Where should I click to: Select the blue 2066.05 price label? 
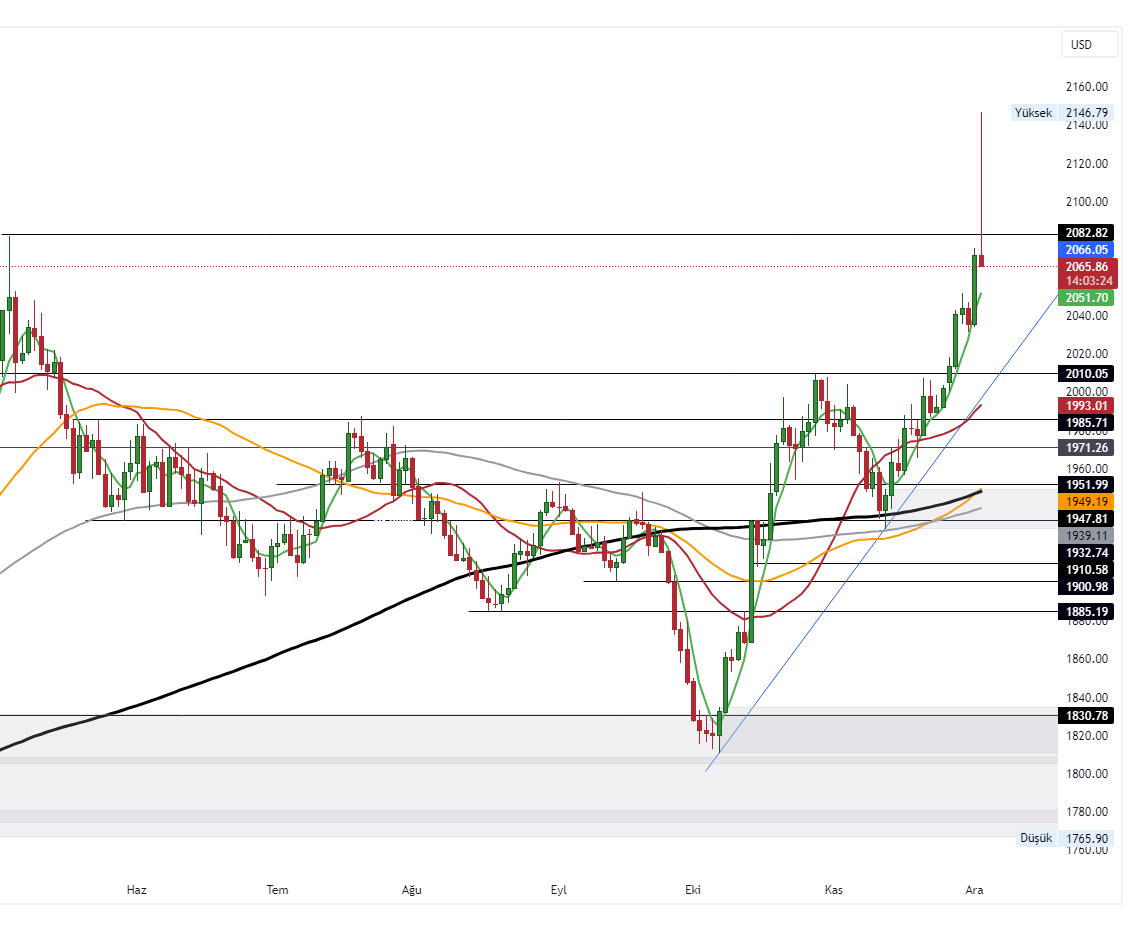click(1087, 250)
